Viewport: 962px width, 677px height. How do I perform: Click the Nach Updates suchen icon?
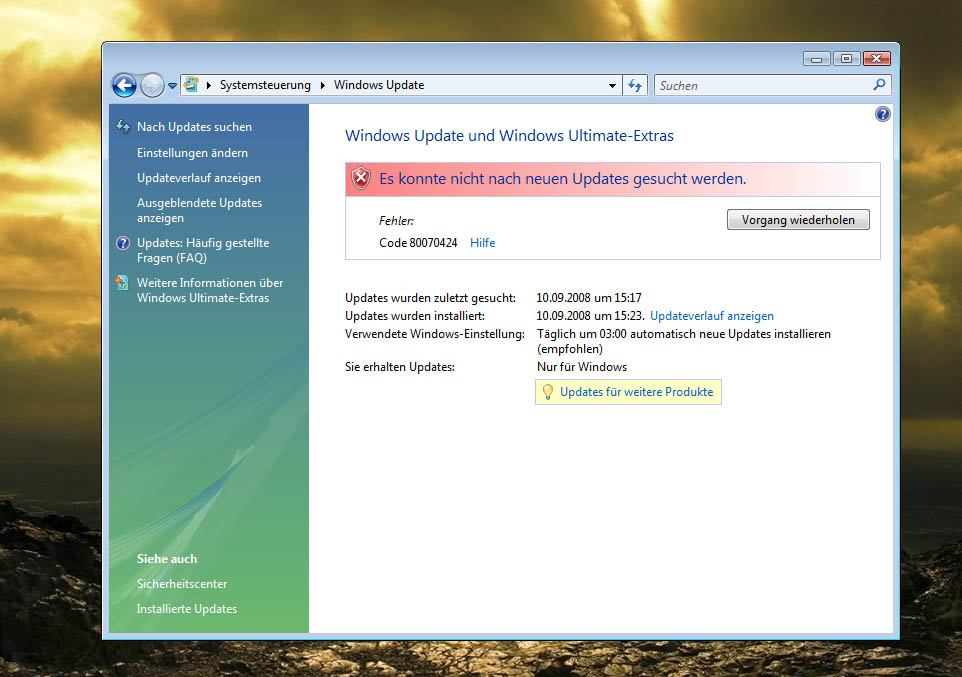123,126
